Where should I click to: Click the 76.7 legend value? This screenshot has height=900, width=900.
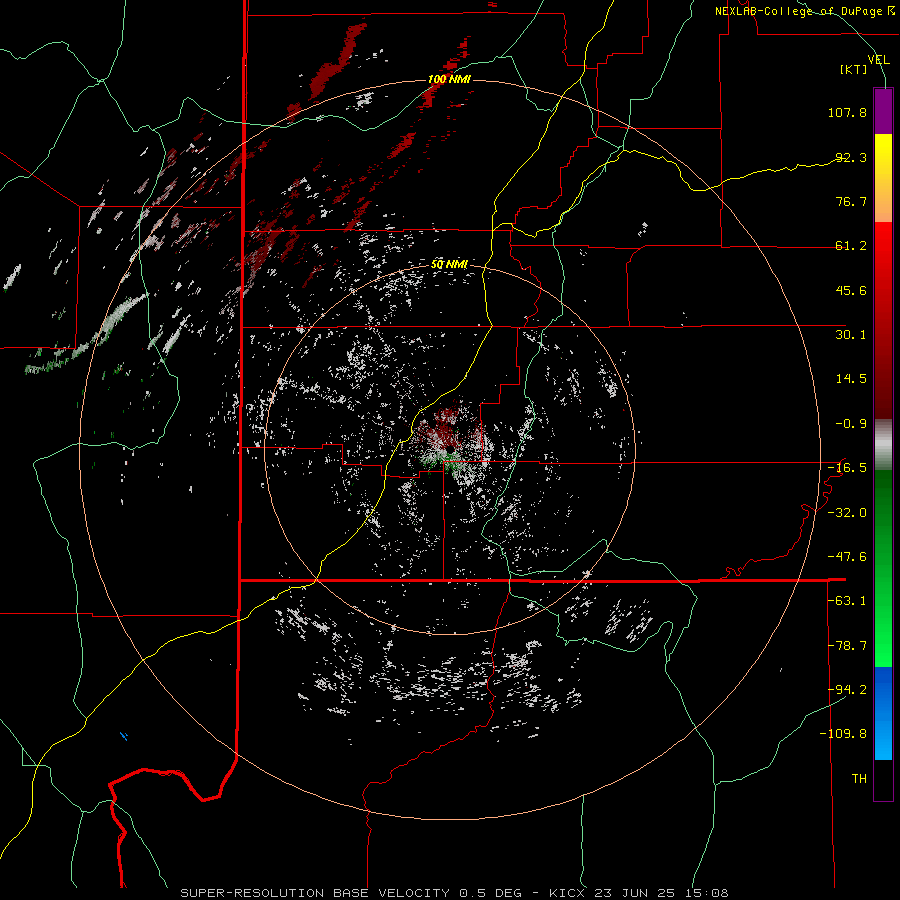[851, 201]
